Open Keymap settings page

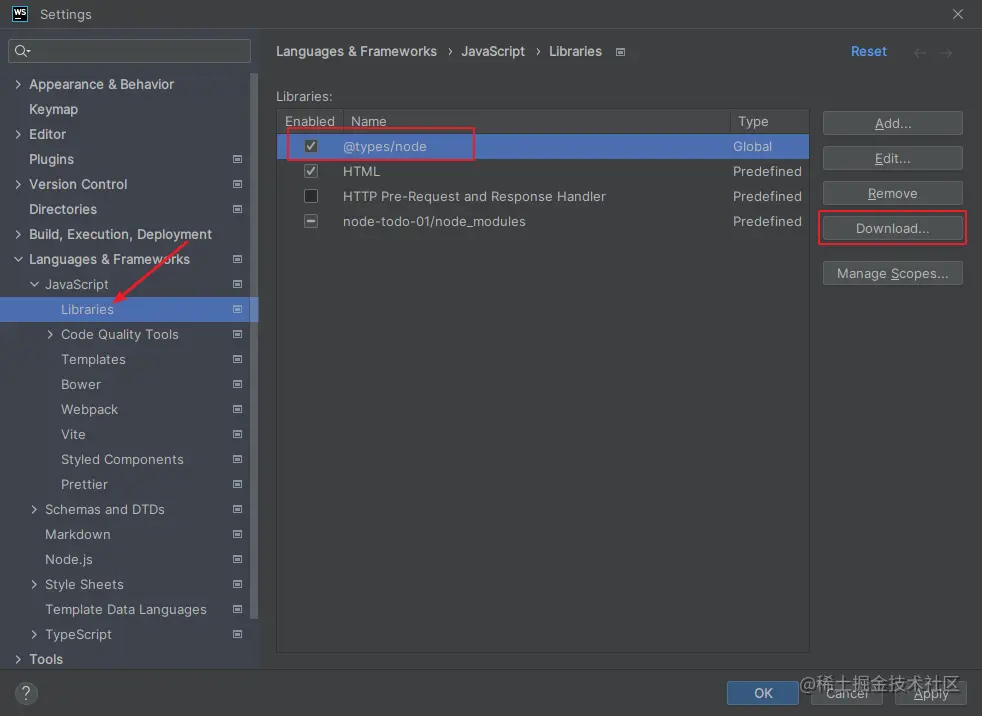pos(53,110)
